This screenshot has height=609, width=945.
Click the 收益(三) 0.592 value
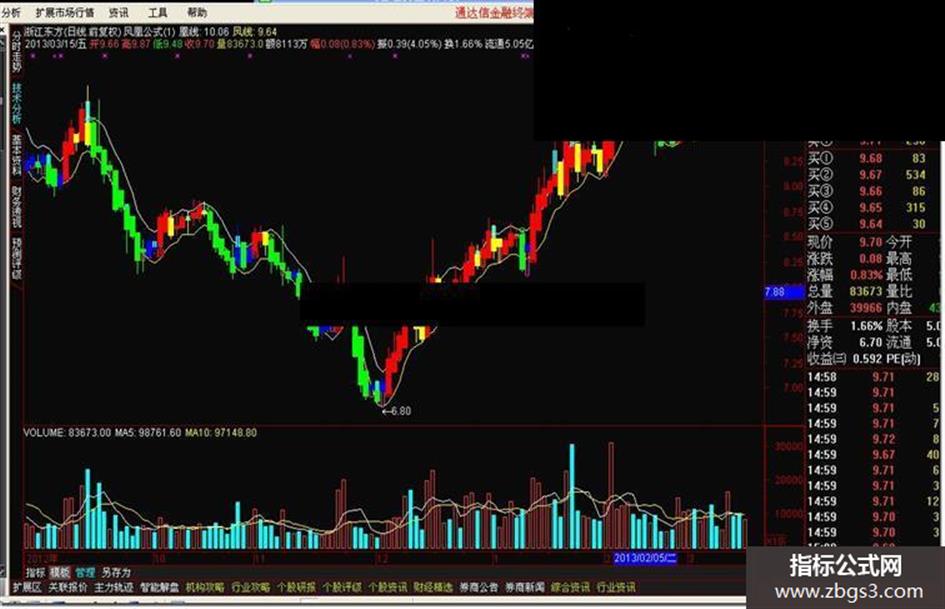pos(868,359)
